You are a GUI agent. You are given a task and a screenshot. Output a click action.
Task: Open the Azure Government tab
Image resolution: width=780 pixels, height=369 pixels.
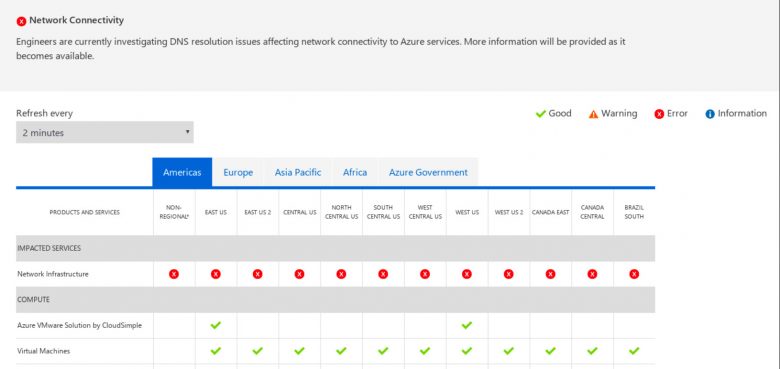point(428,173)
